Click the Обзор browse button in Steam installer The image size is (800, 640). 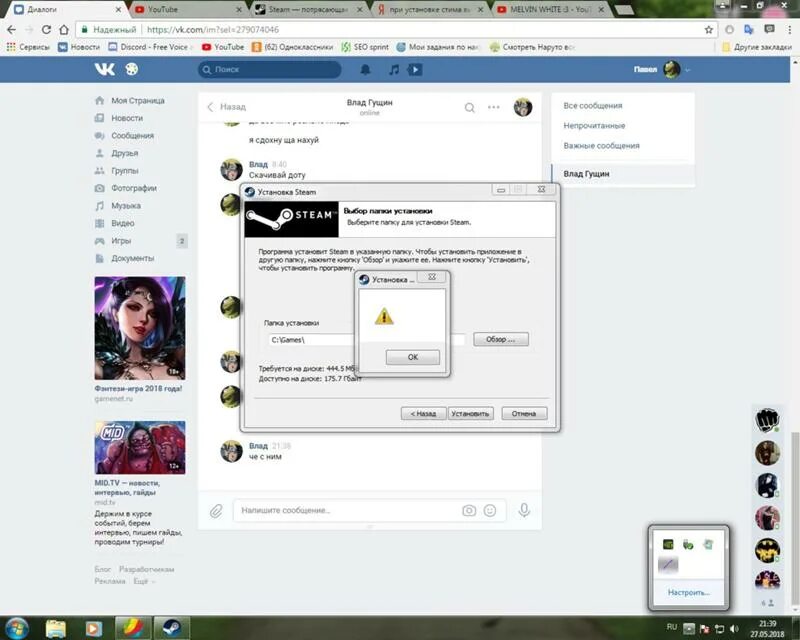(x=501, y=339)
